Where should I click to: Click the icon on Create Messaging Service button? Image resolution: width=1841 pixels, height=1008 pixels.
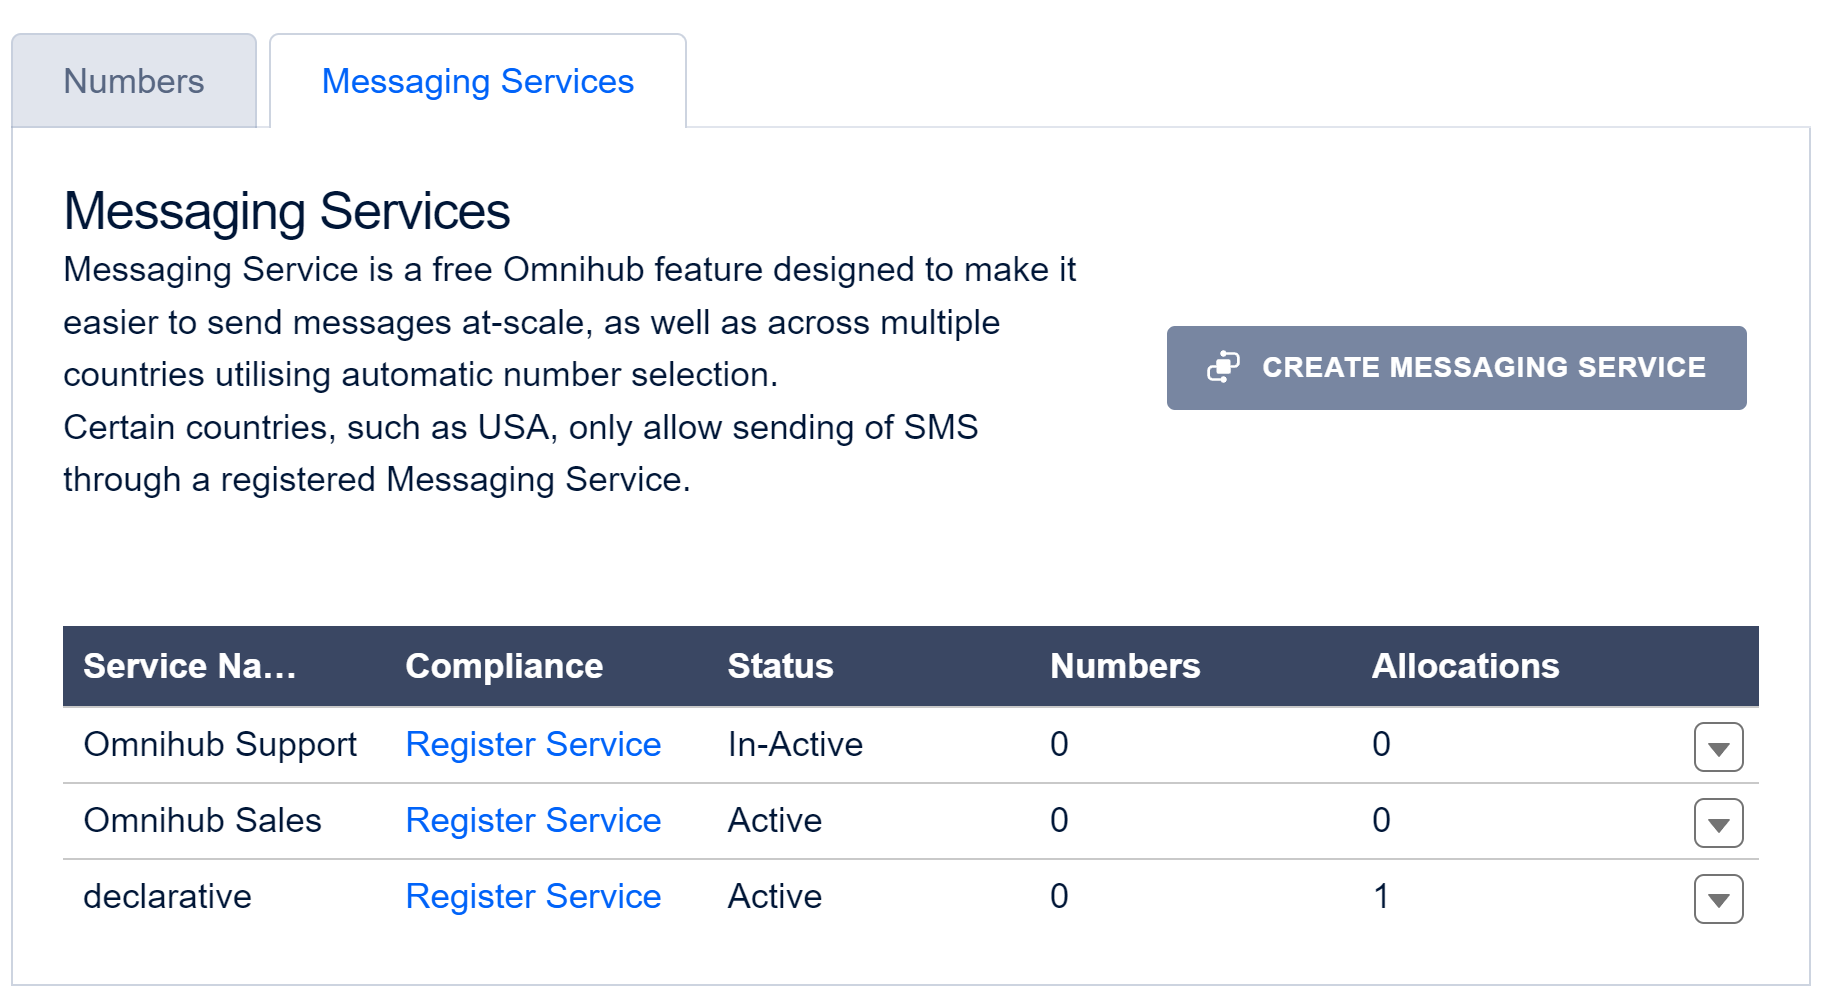click(1223, 367)
